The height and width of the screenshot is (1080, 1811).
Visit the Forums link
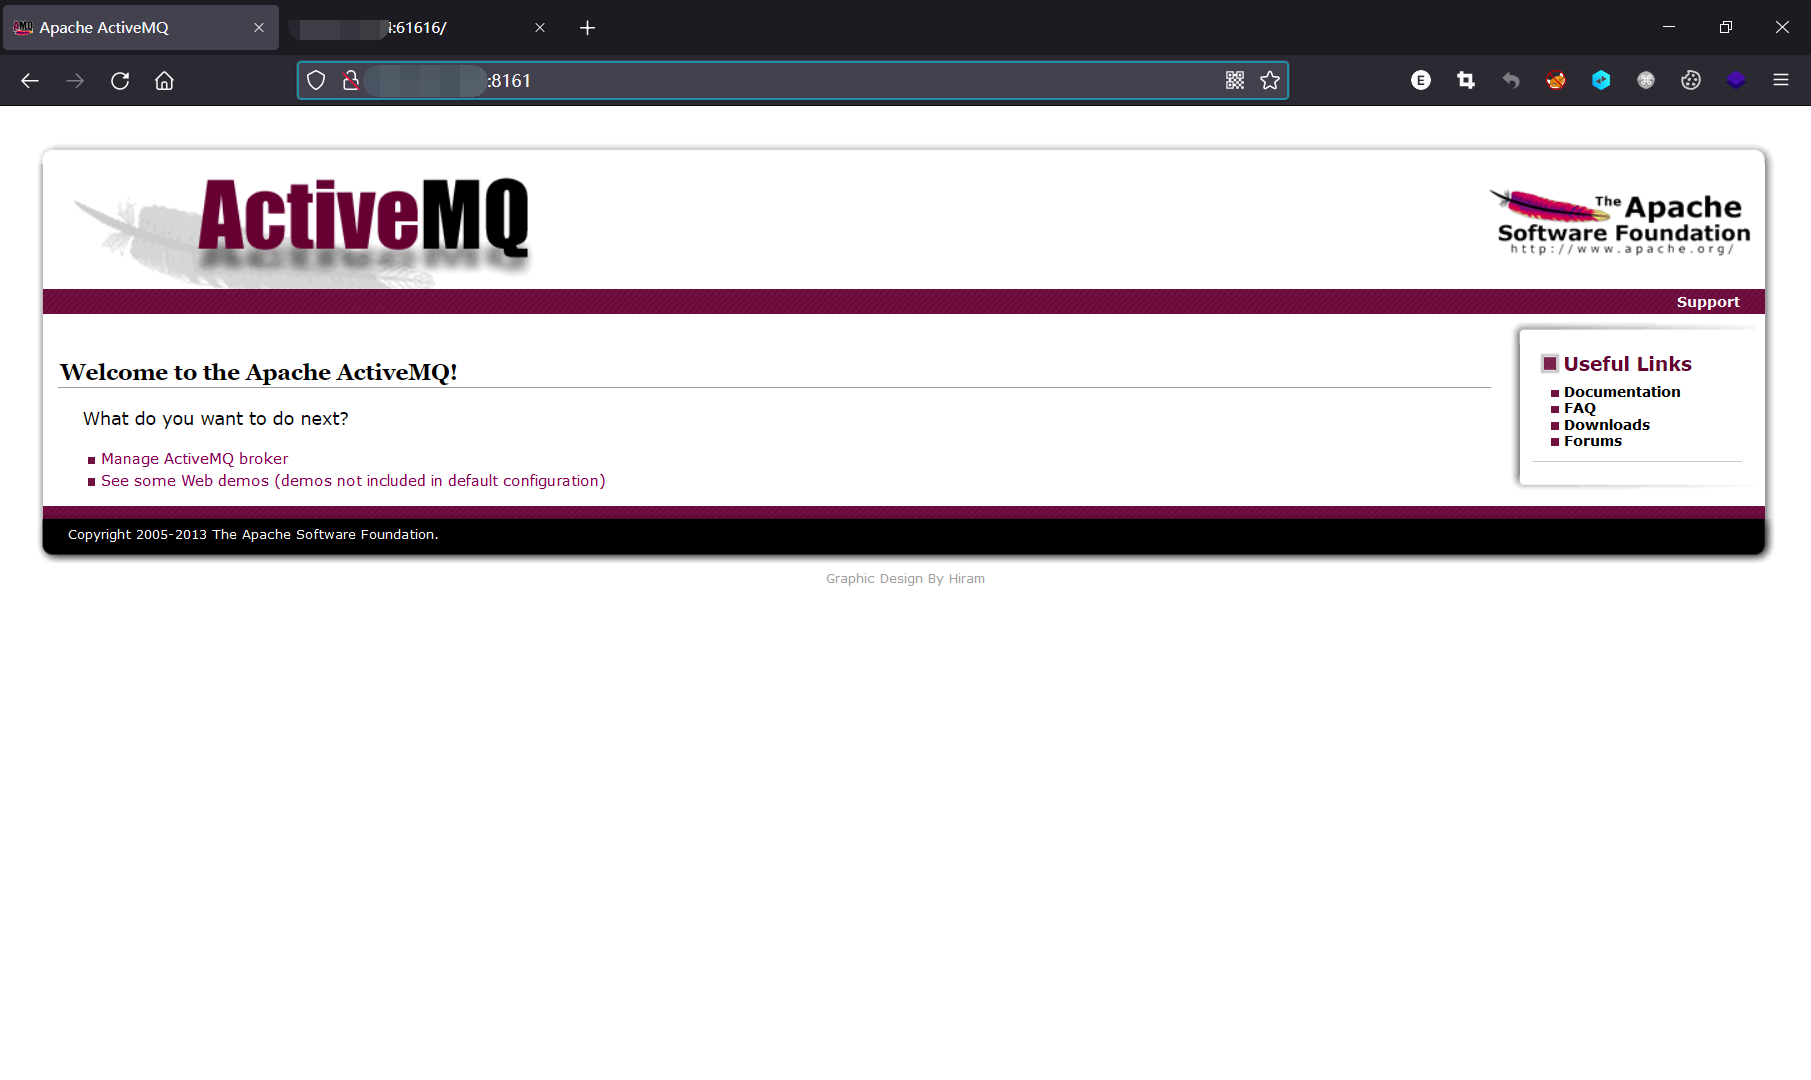(1593, 441)
